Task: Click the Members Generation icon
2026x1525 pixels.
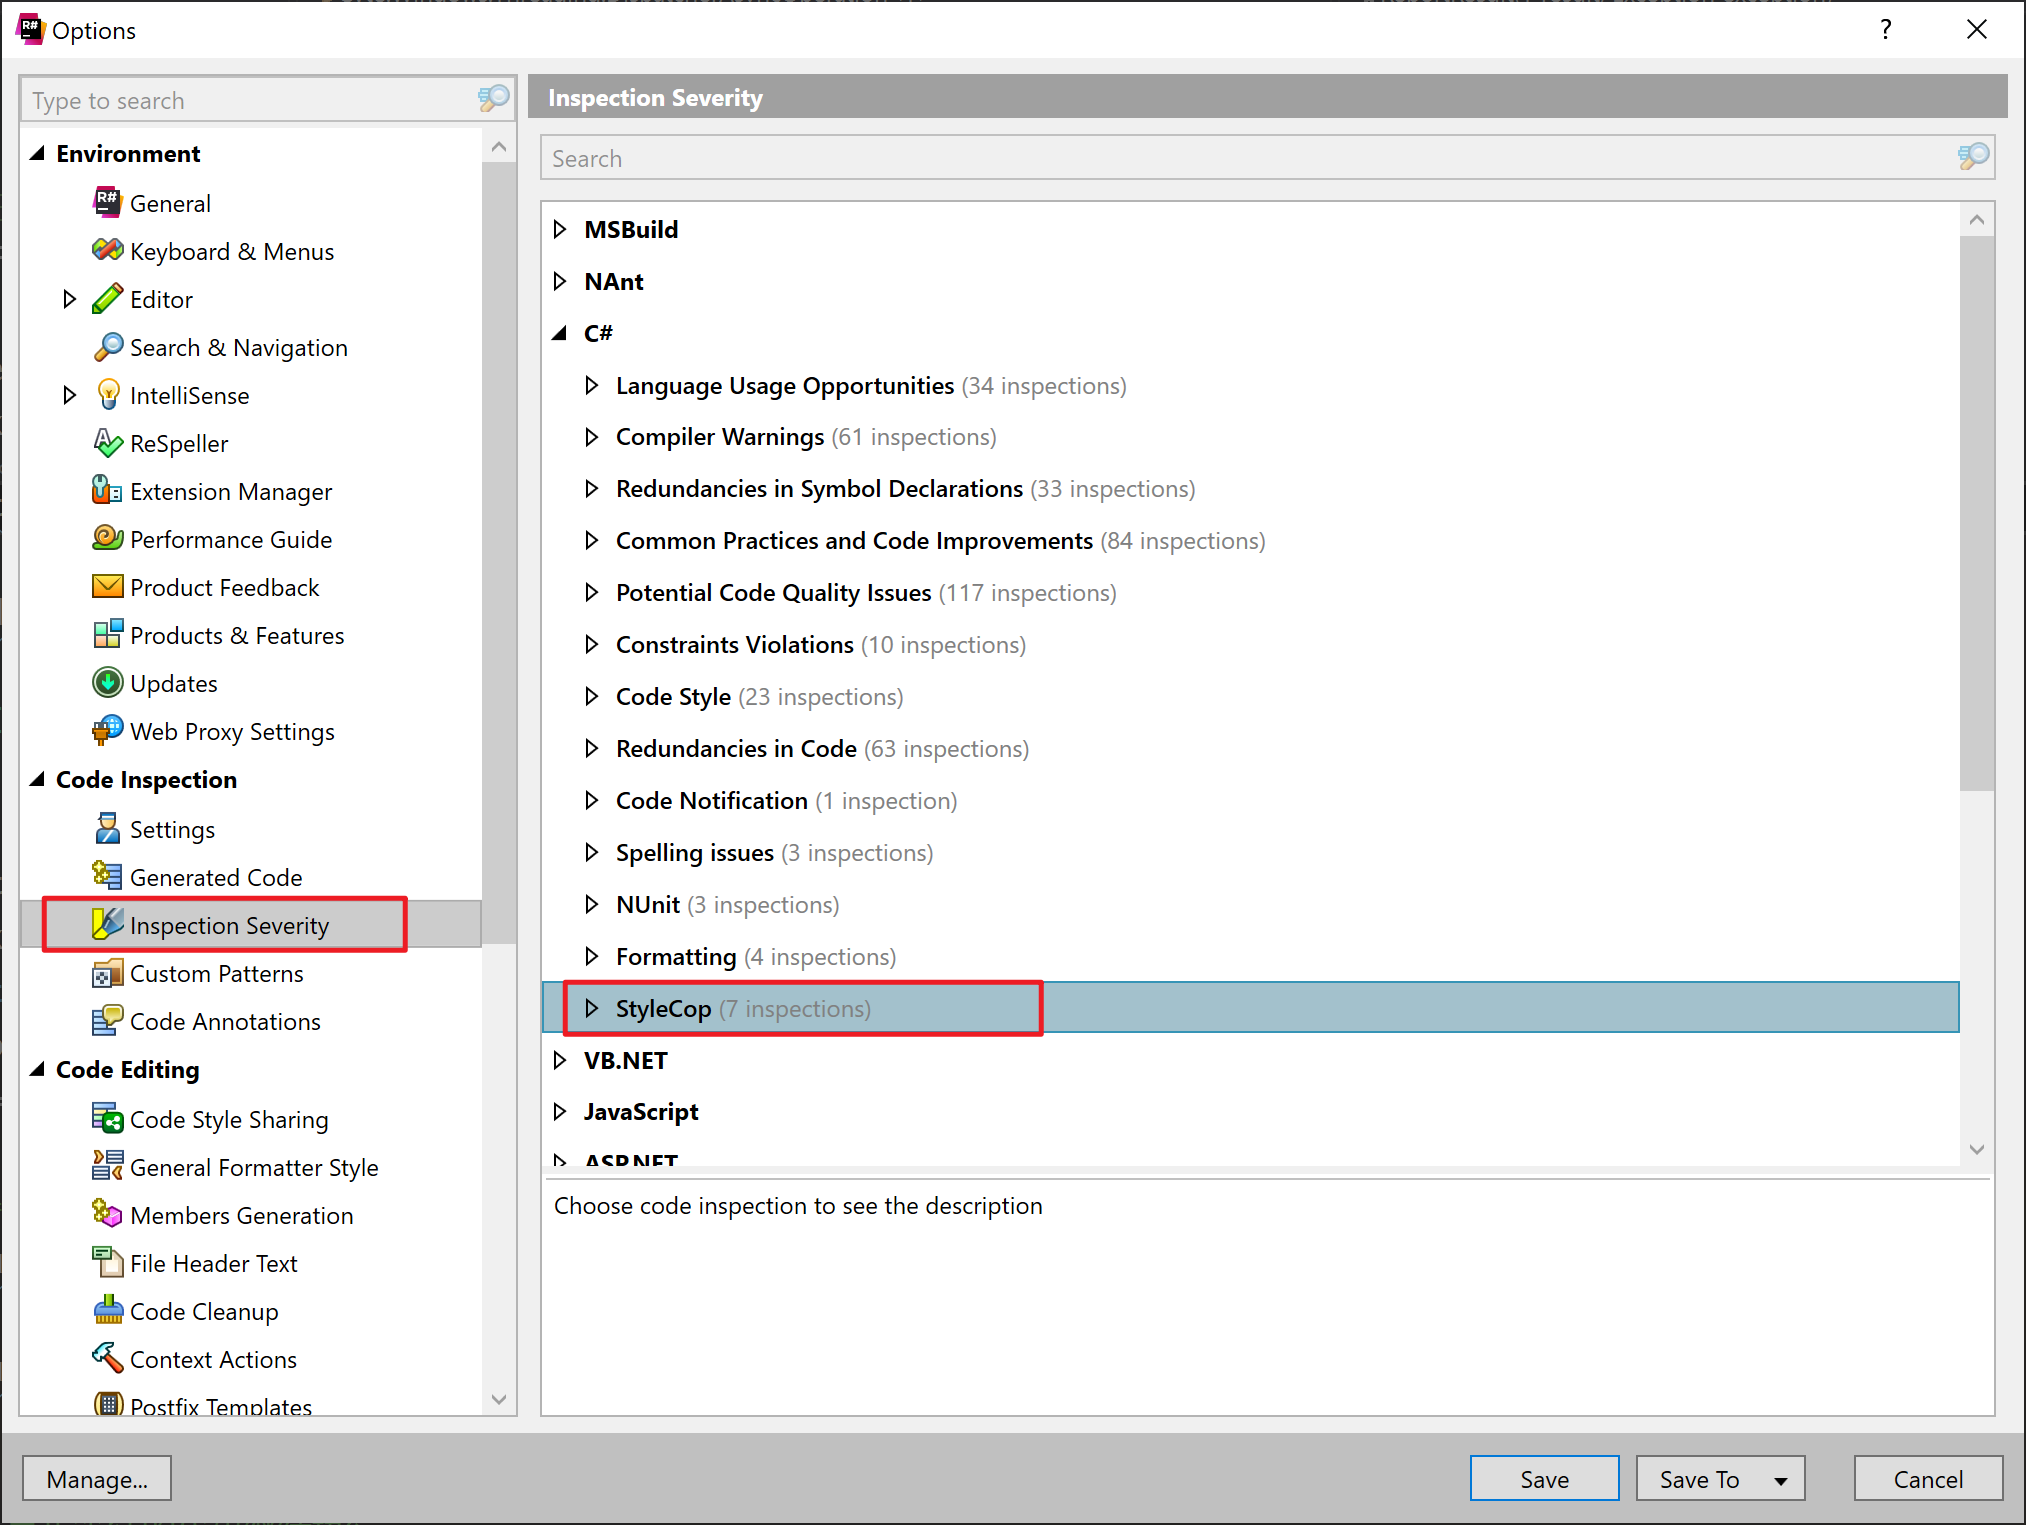Action: click(107, 1214)
